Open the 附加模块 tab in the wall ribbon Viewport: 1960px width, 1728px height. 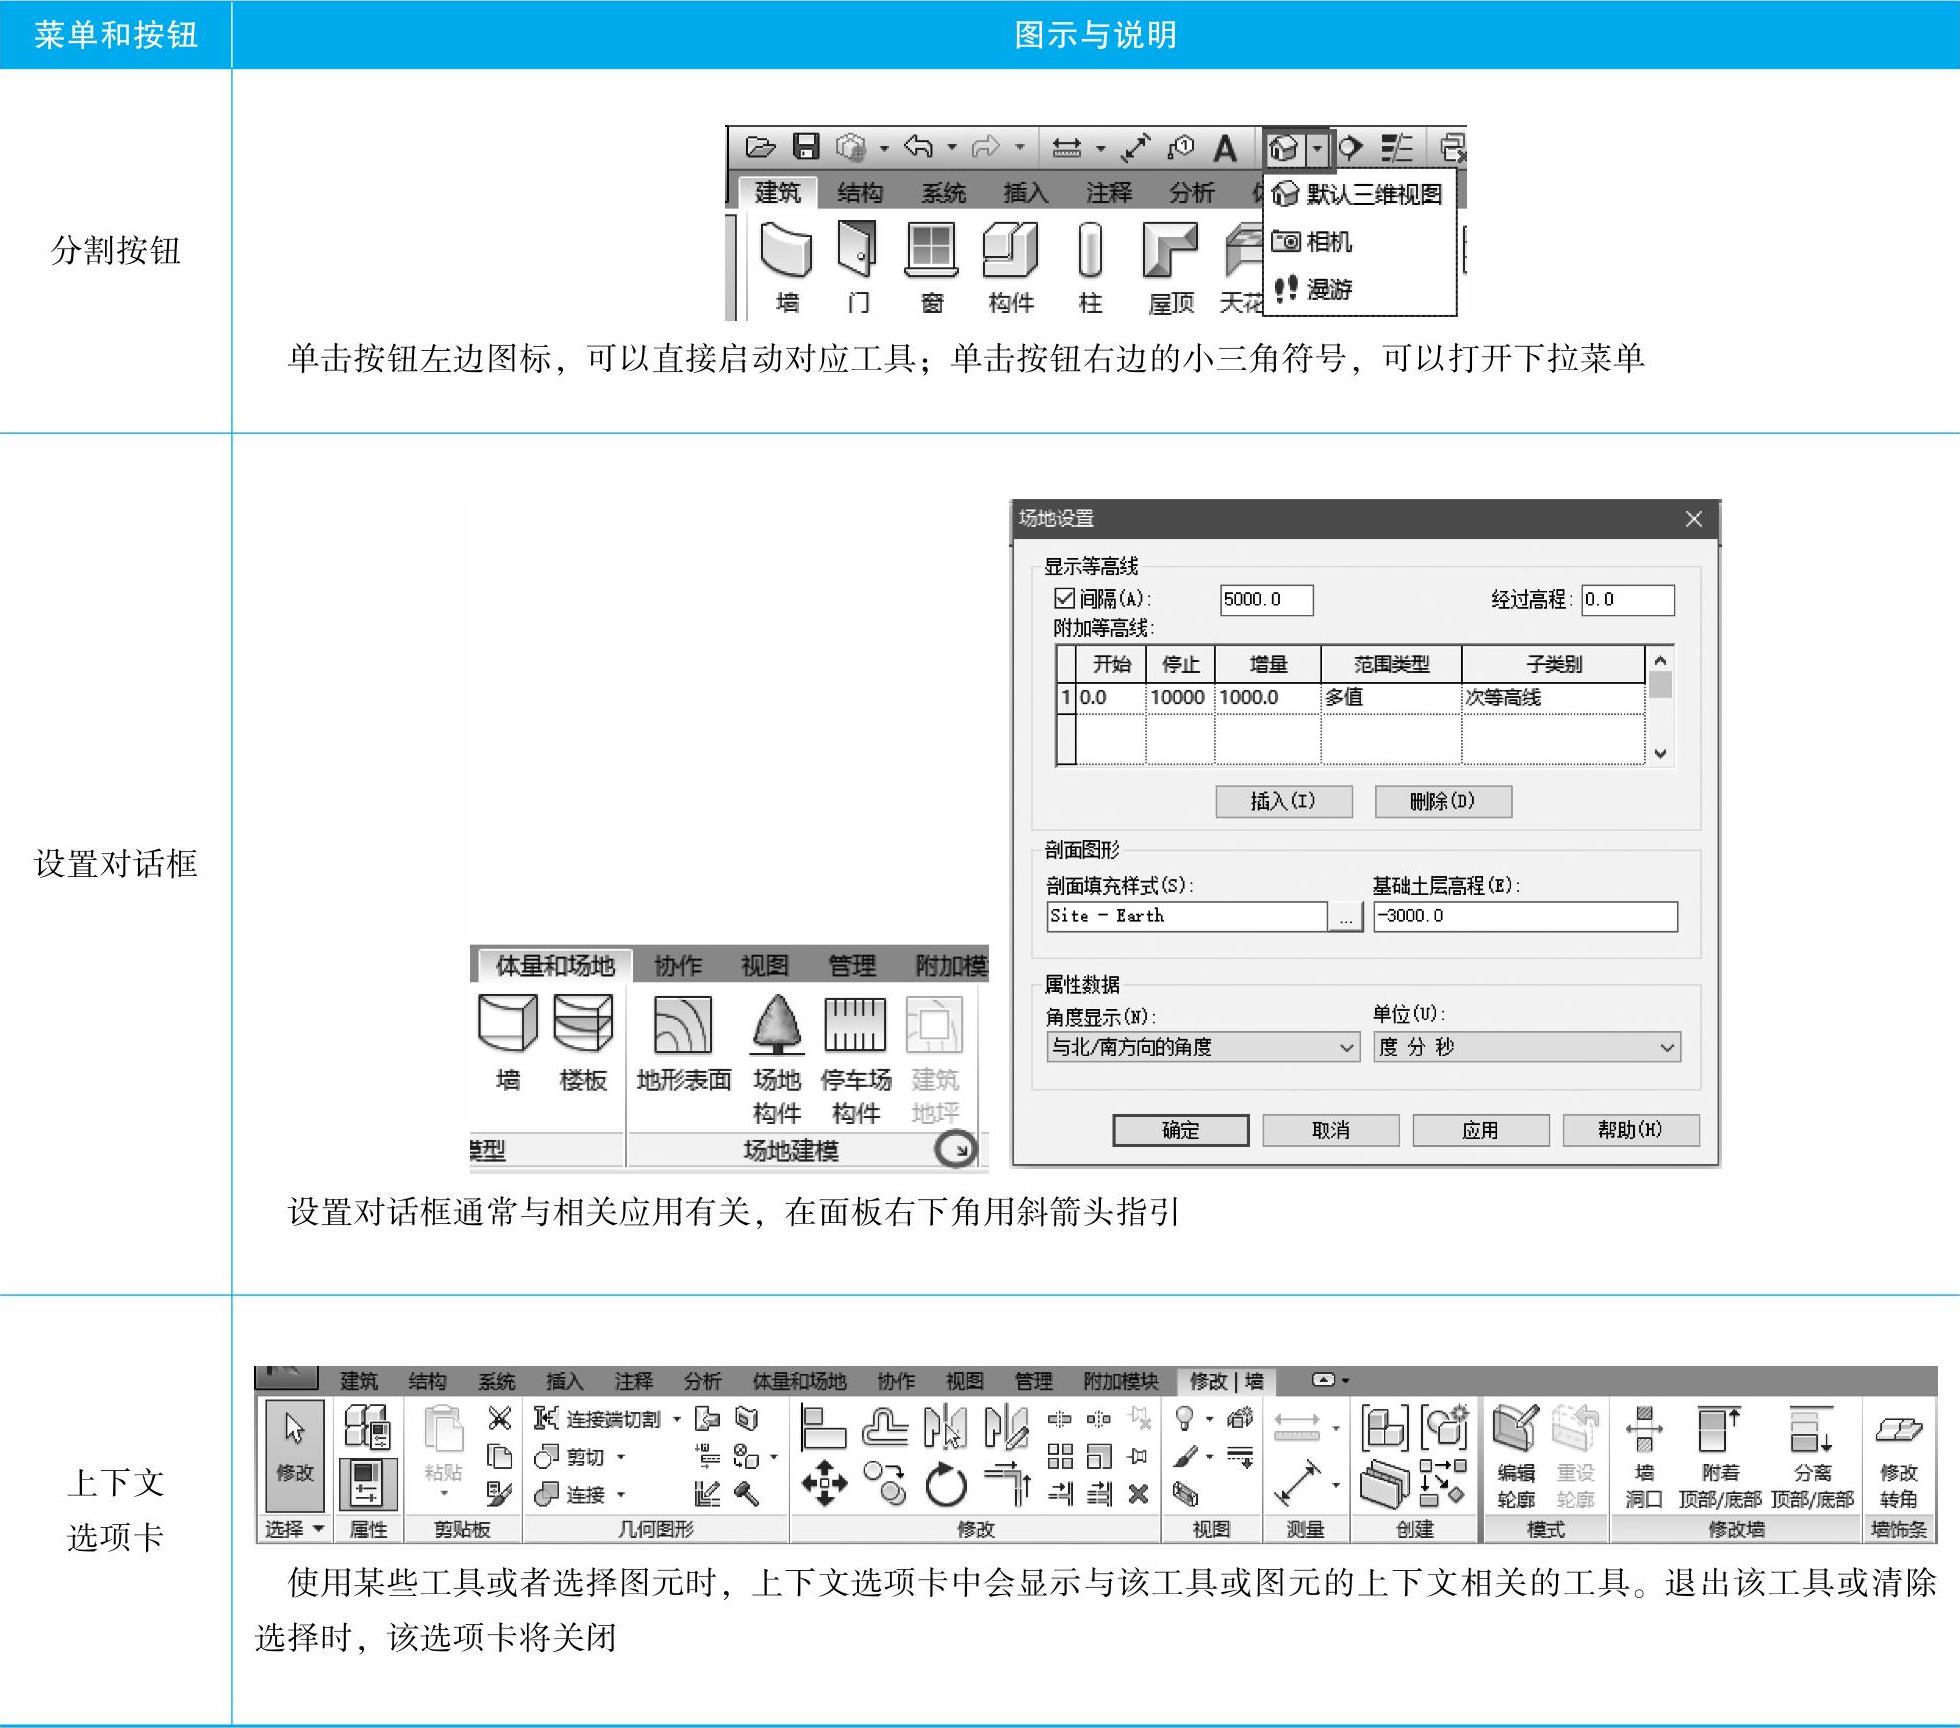point(1121,1381)
